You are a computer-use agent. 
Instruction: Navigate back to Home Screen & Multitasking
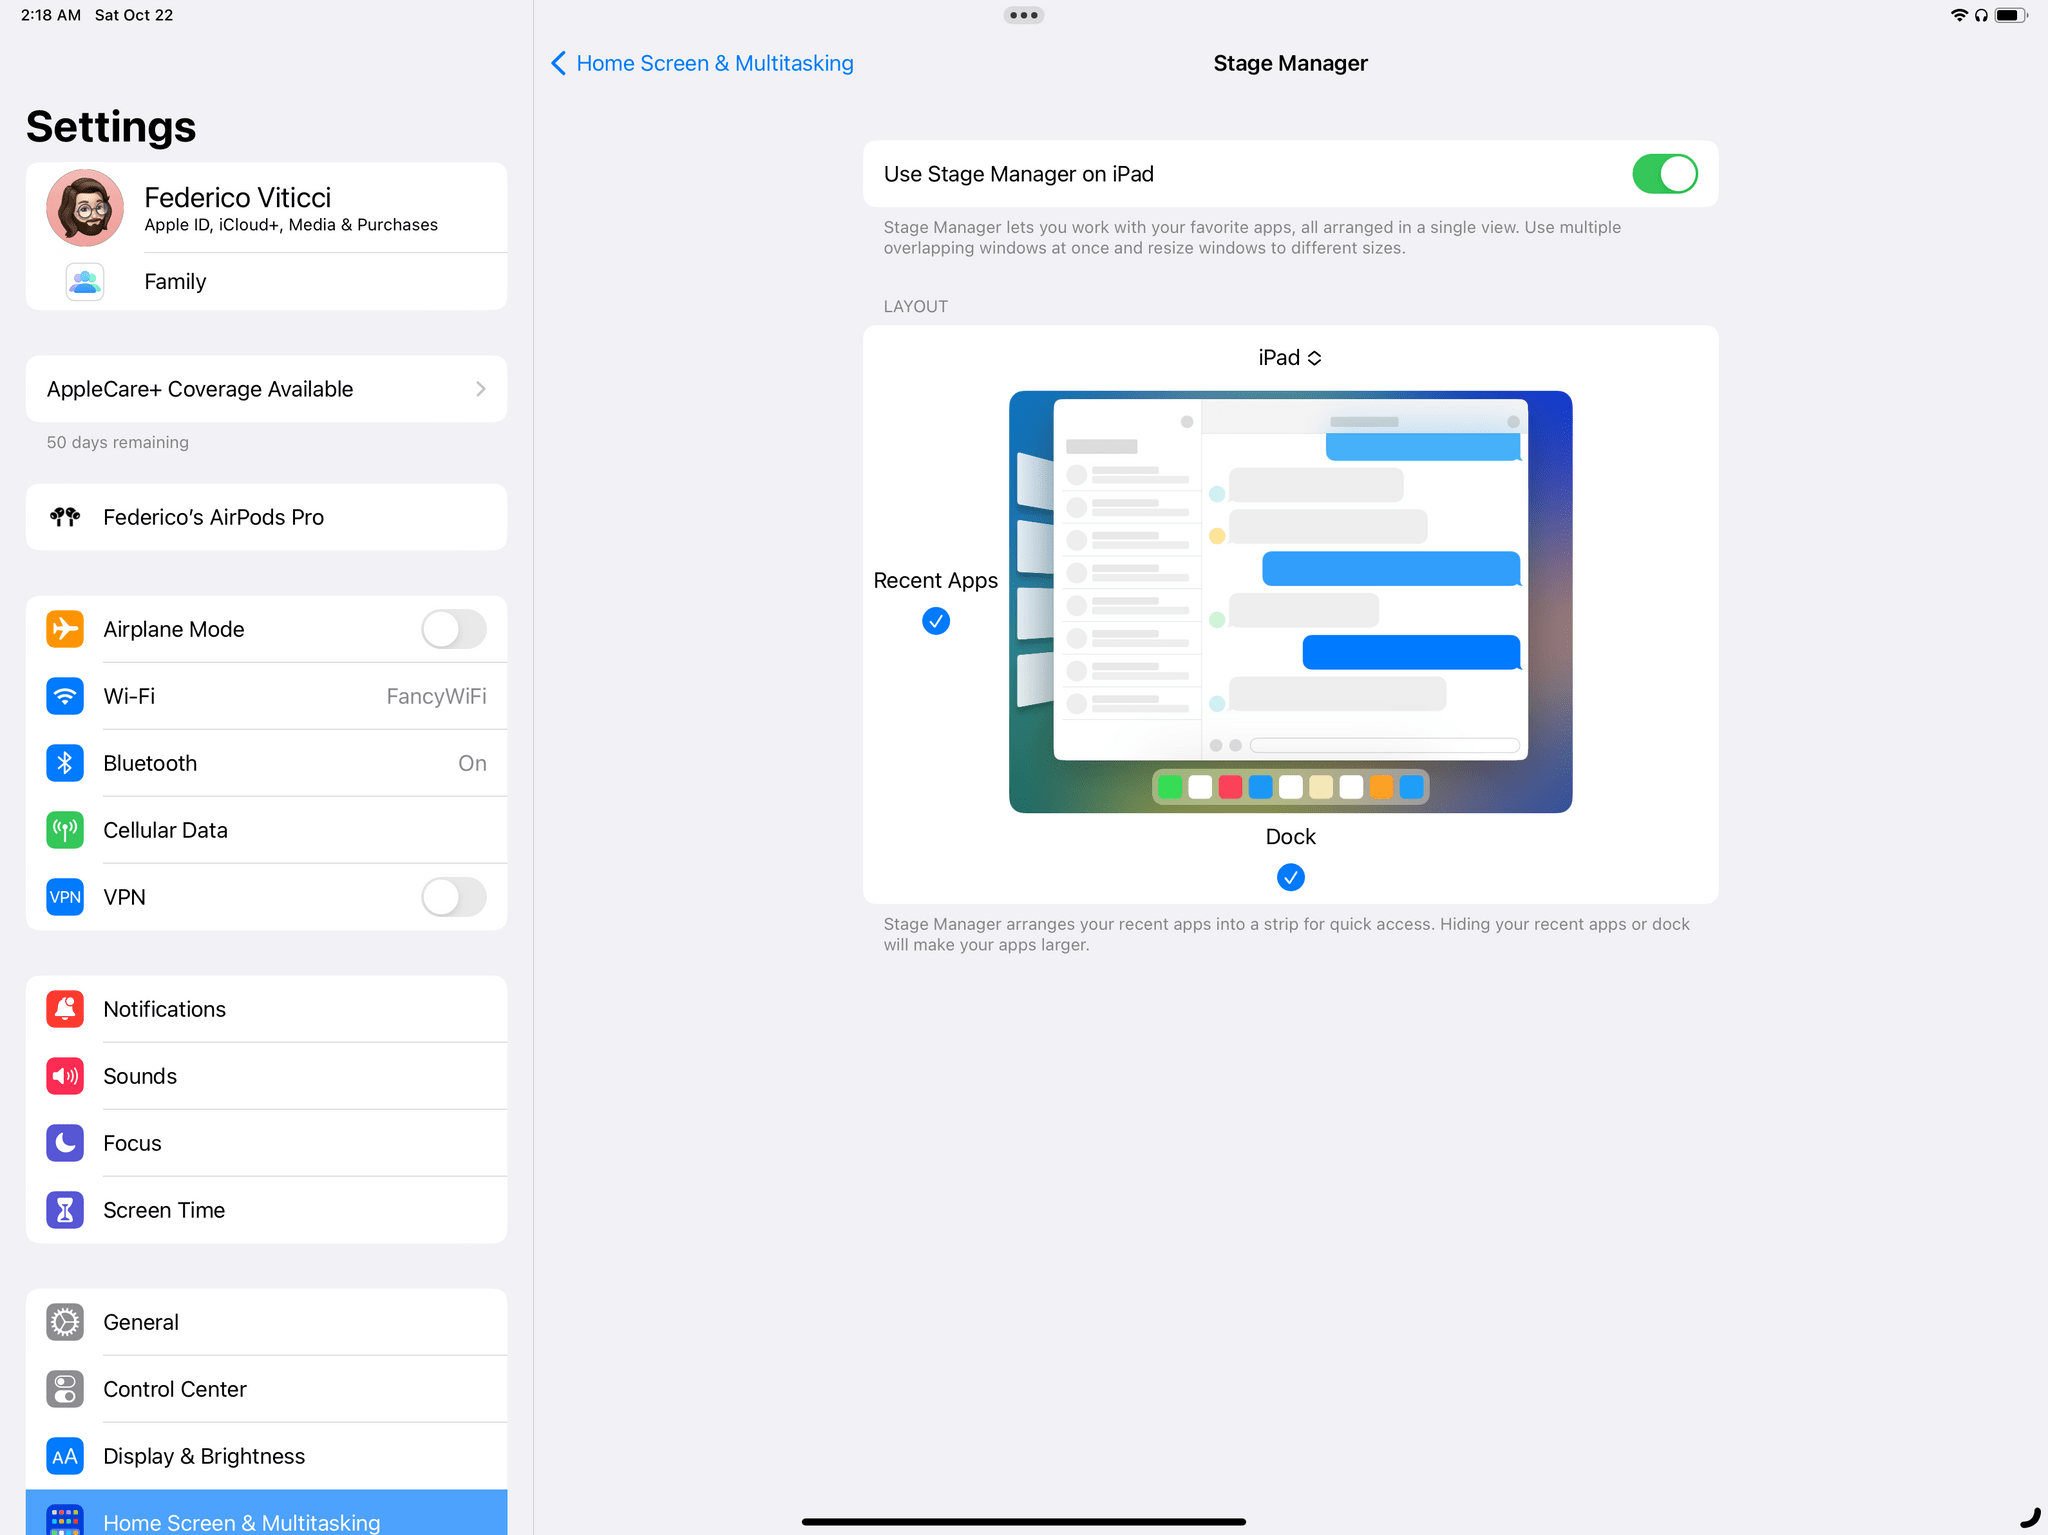coord(701,63)
